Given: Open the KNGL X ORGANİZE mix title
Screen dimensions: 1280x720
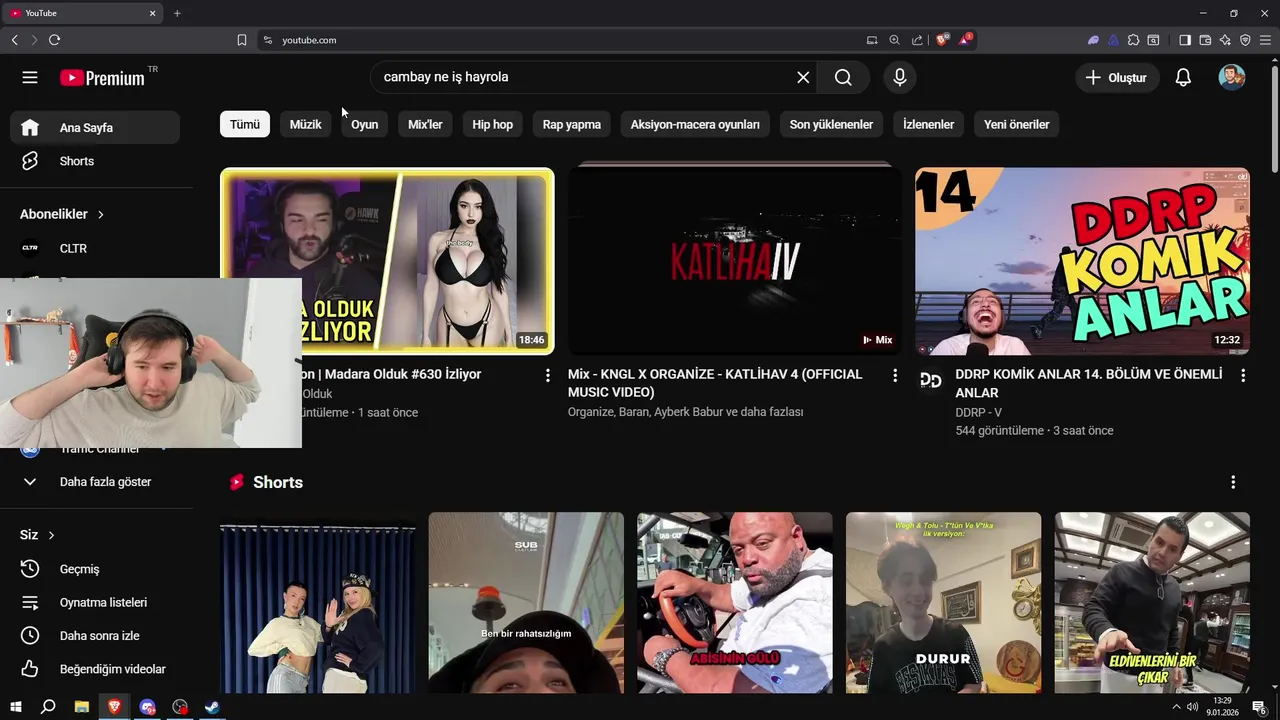Looking at the screenshot, I should point(715,383).
